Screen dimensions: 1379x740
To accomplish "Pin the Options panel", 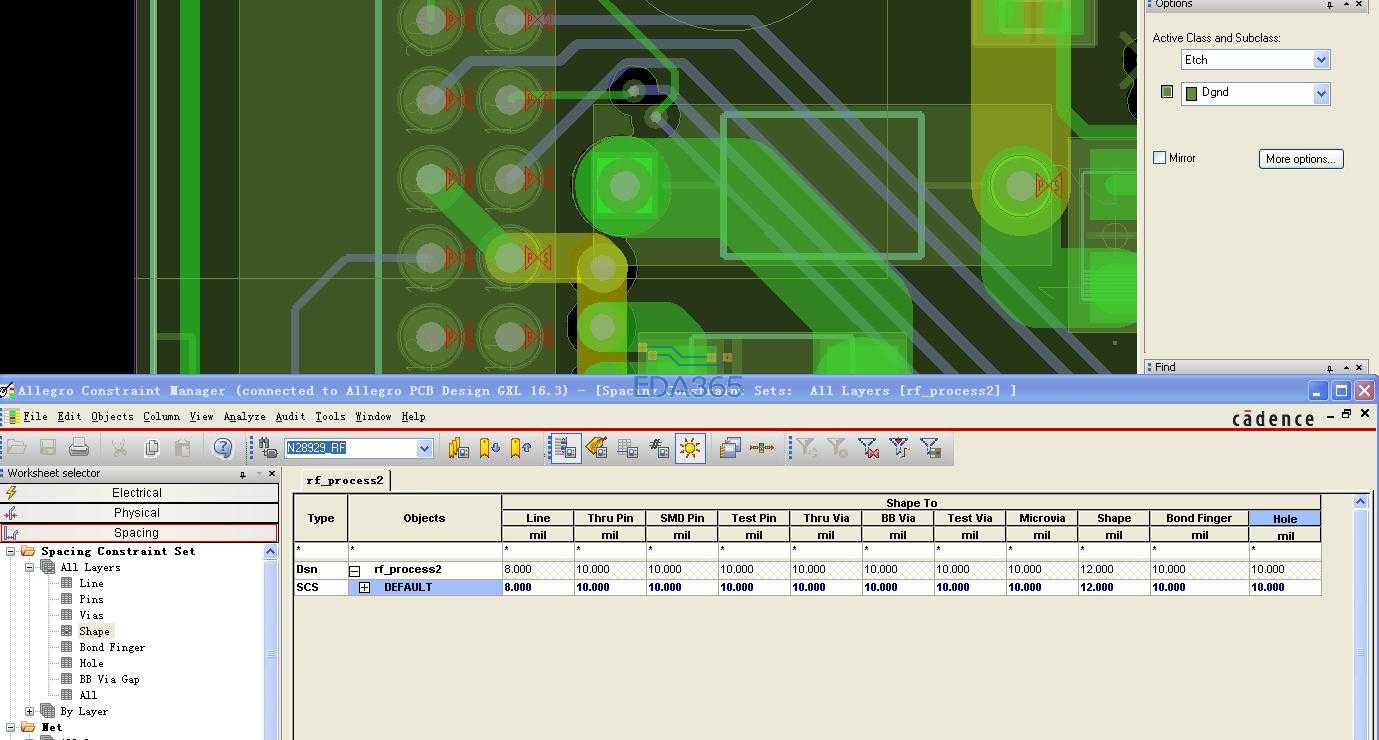I will pos(1330,5).
